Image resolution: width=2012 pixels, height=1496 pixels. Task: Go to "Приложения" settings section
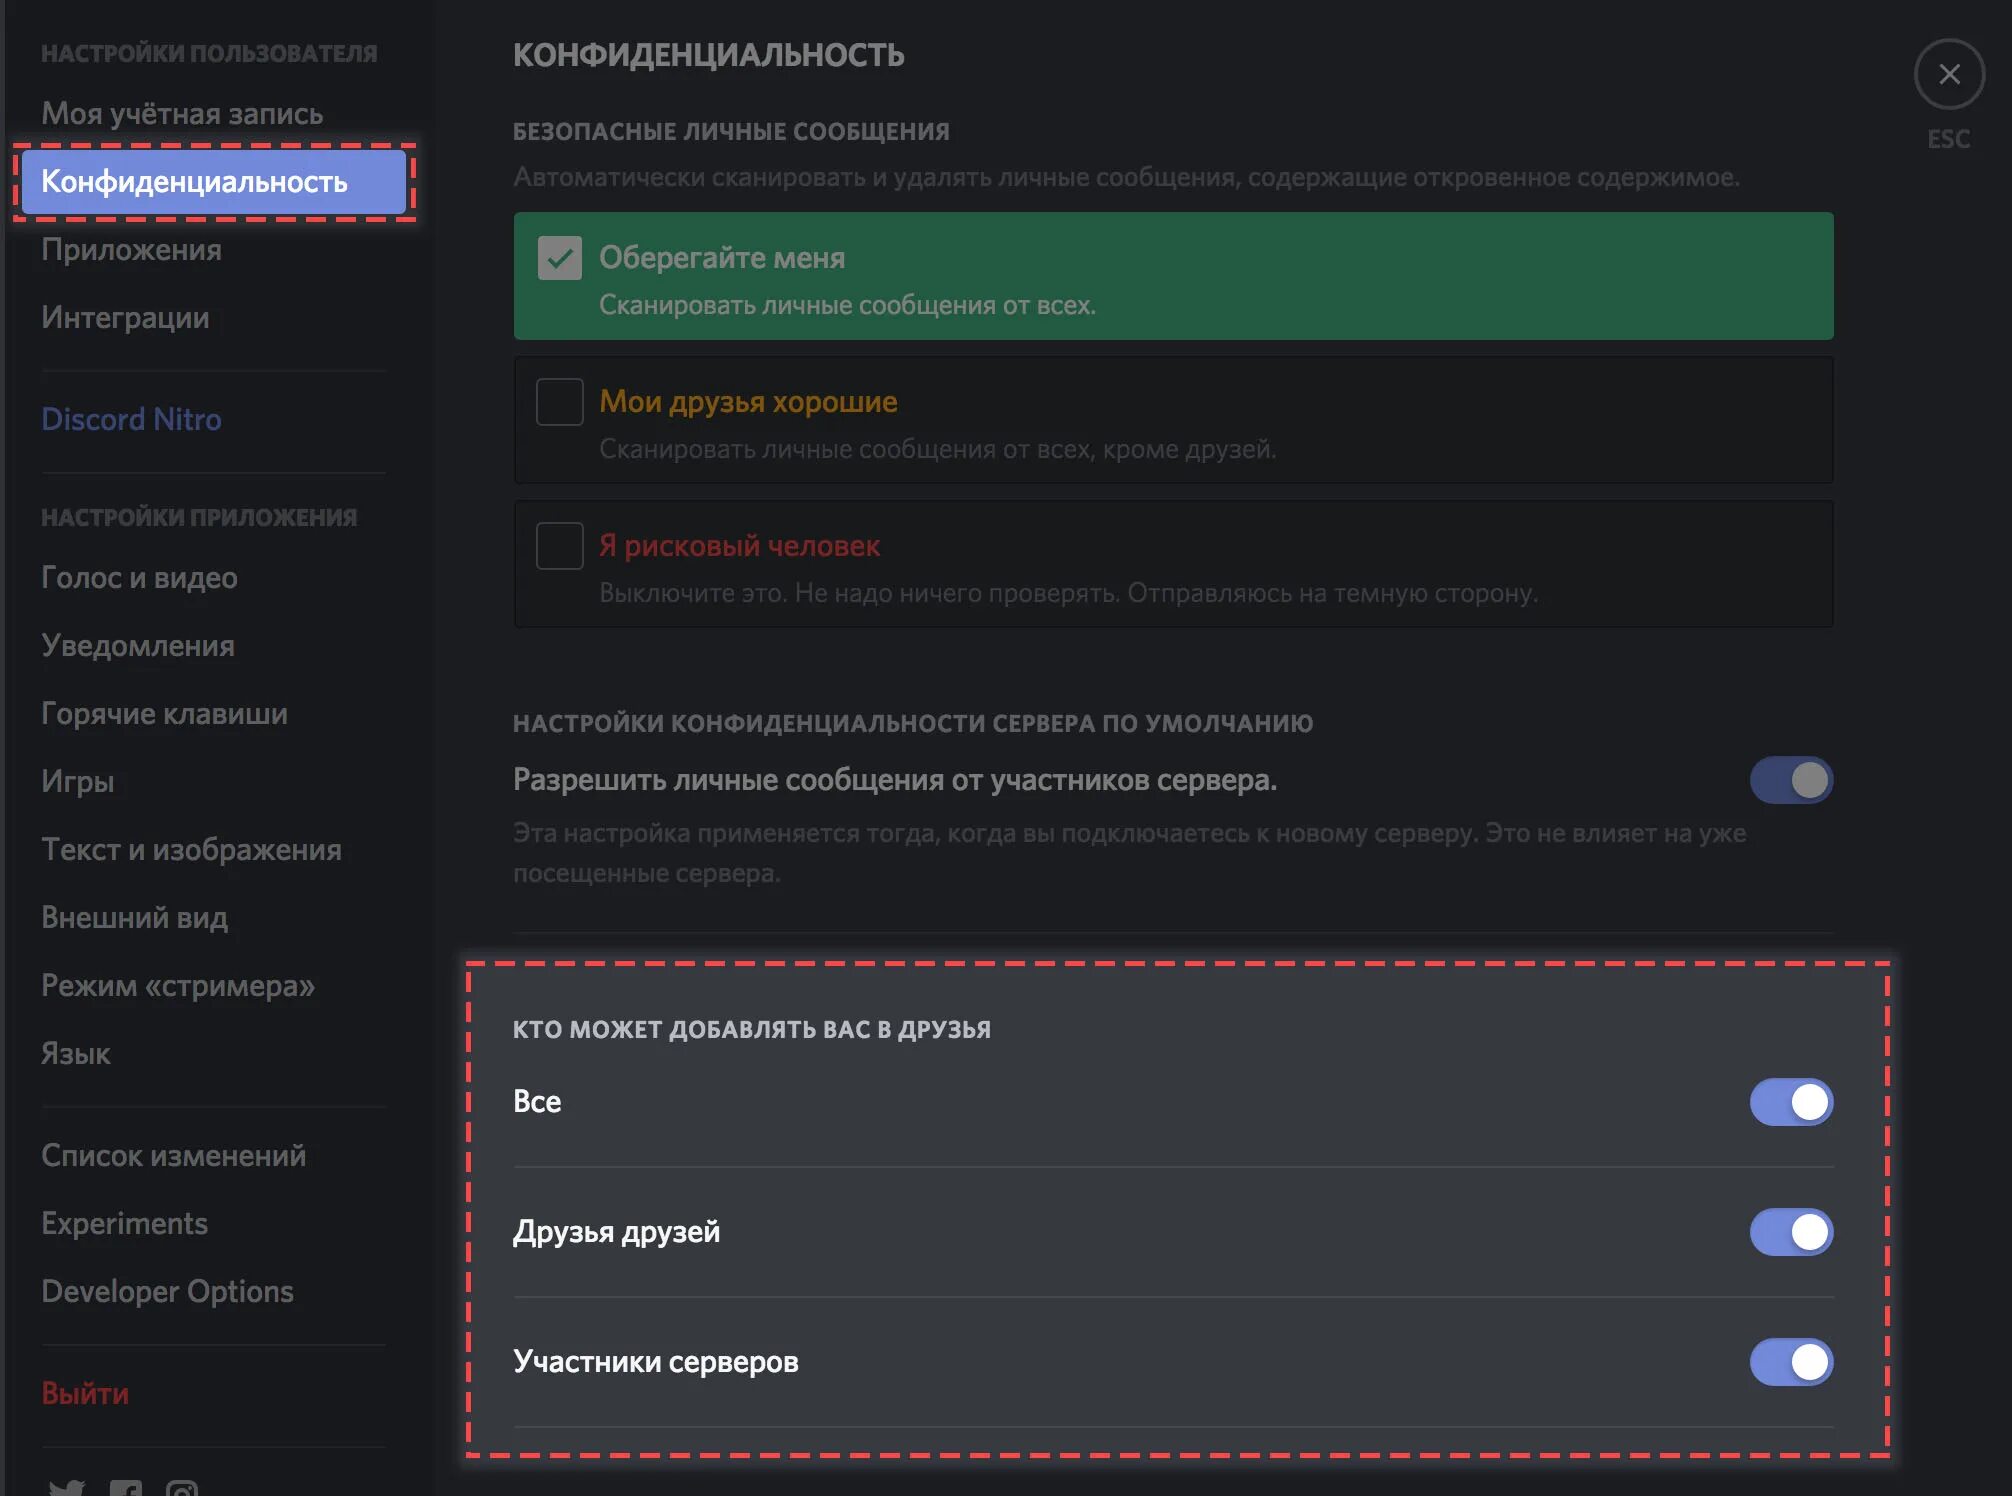pyautogui.click(x=131, y=250)
